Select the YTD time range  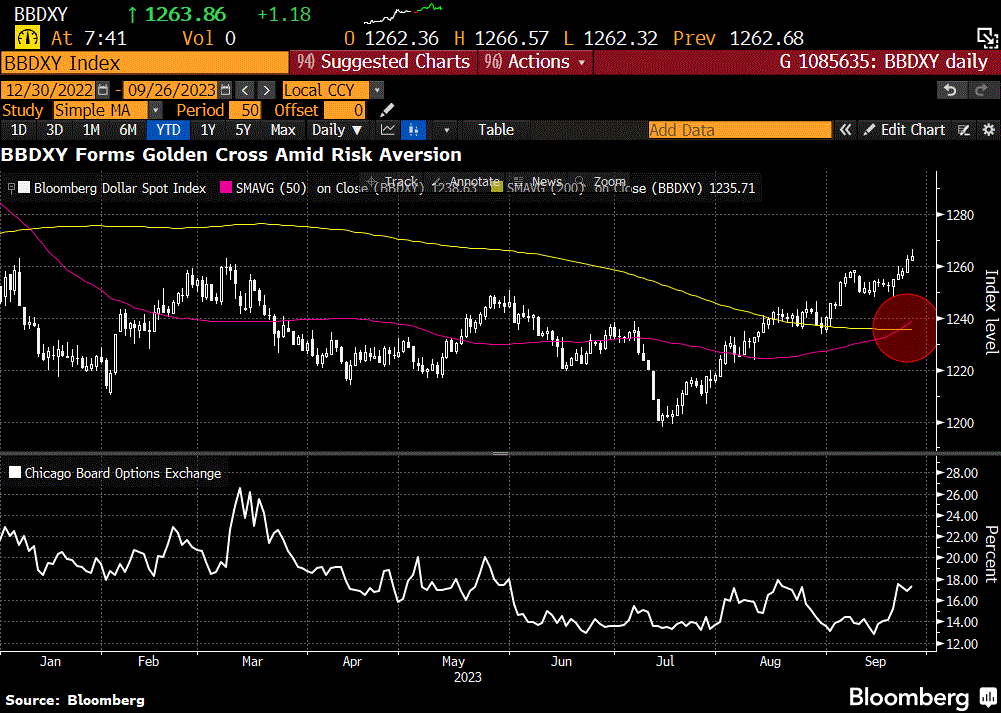pyautogui.click(x=168, y=130)
